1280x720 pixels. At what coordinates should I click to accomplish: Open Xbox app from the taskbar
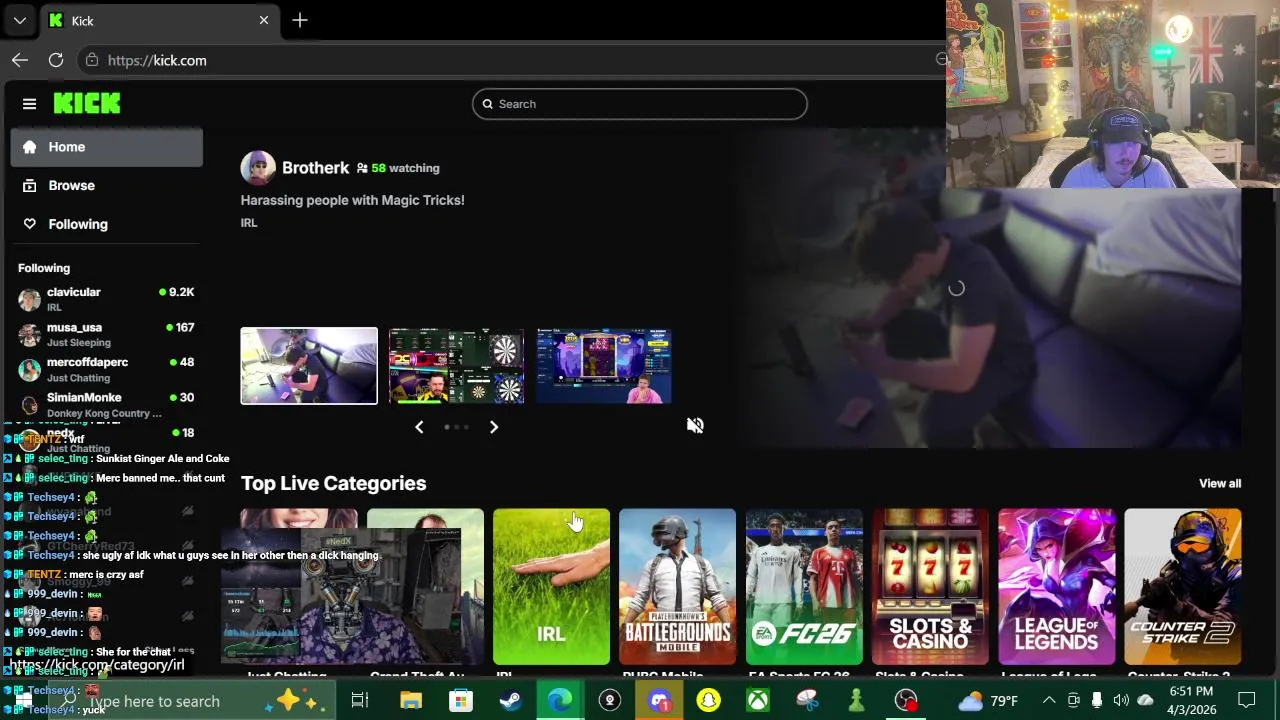click(x=758, y=701)
